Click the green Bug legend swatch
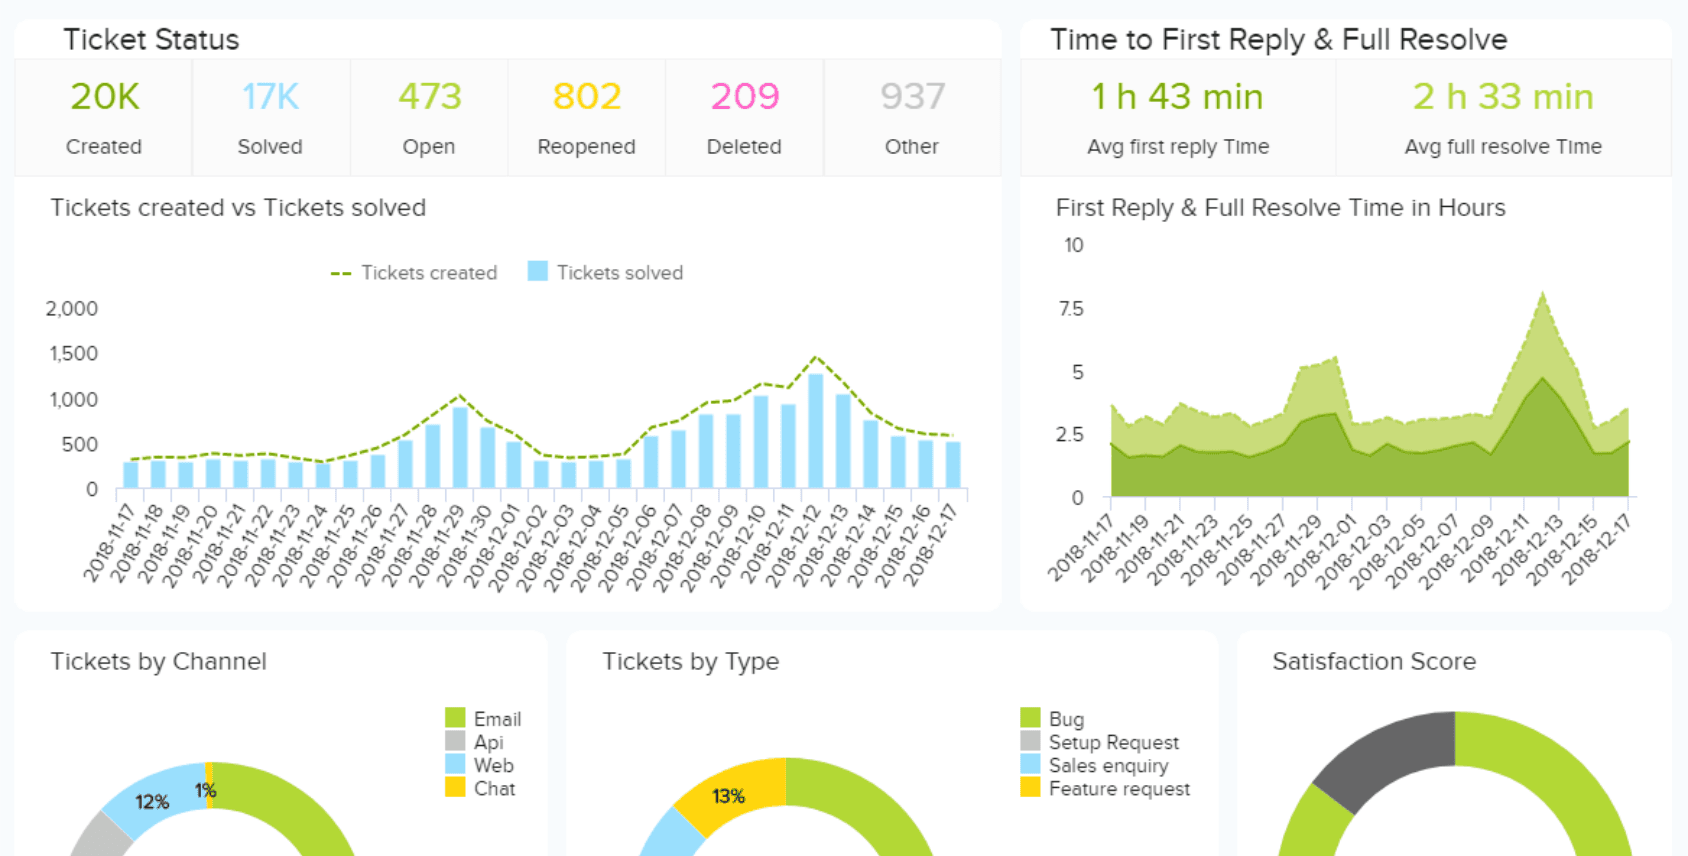 tap(1030, 718)
